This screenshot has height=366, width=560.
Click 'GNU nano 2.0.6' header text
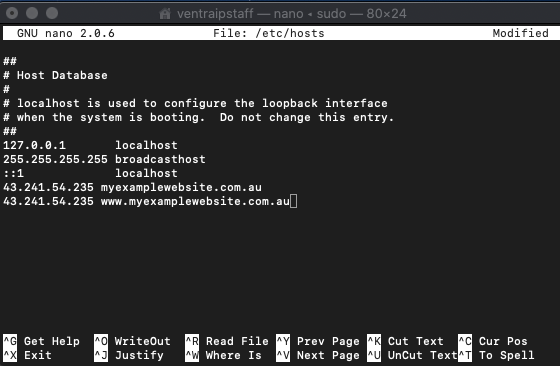click(66, 33)
